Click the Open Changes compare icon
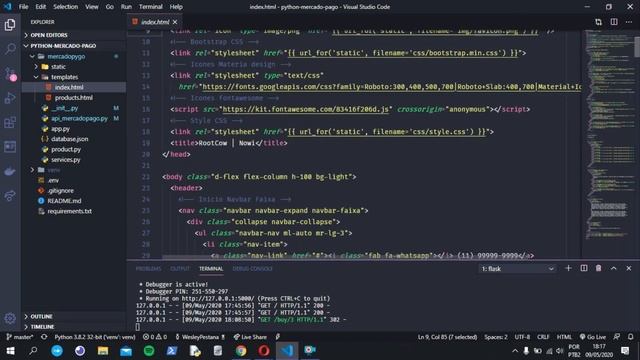Image resolution: width=640 pixels, height=360 pixels. pos(598,22)
